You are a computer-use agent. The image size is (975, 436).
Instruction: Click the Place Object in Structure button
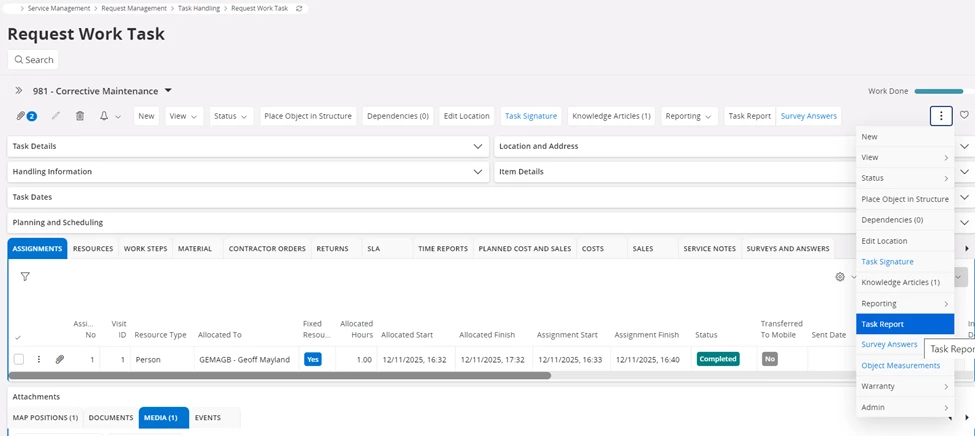[308, 116]
